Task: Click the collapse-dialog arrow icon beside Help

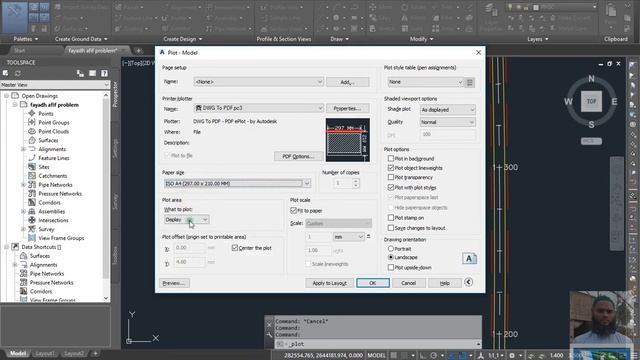Action: coord(469,282)
